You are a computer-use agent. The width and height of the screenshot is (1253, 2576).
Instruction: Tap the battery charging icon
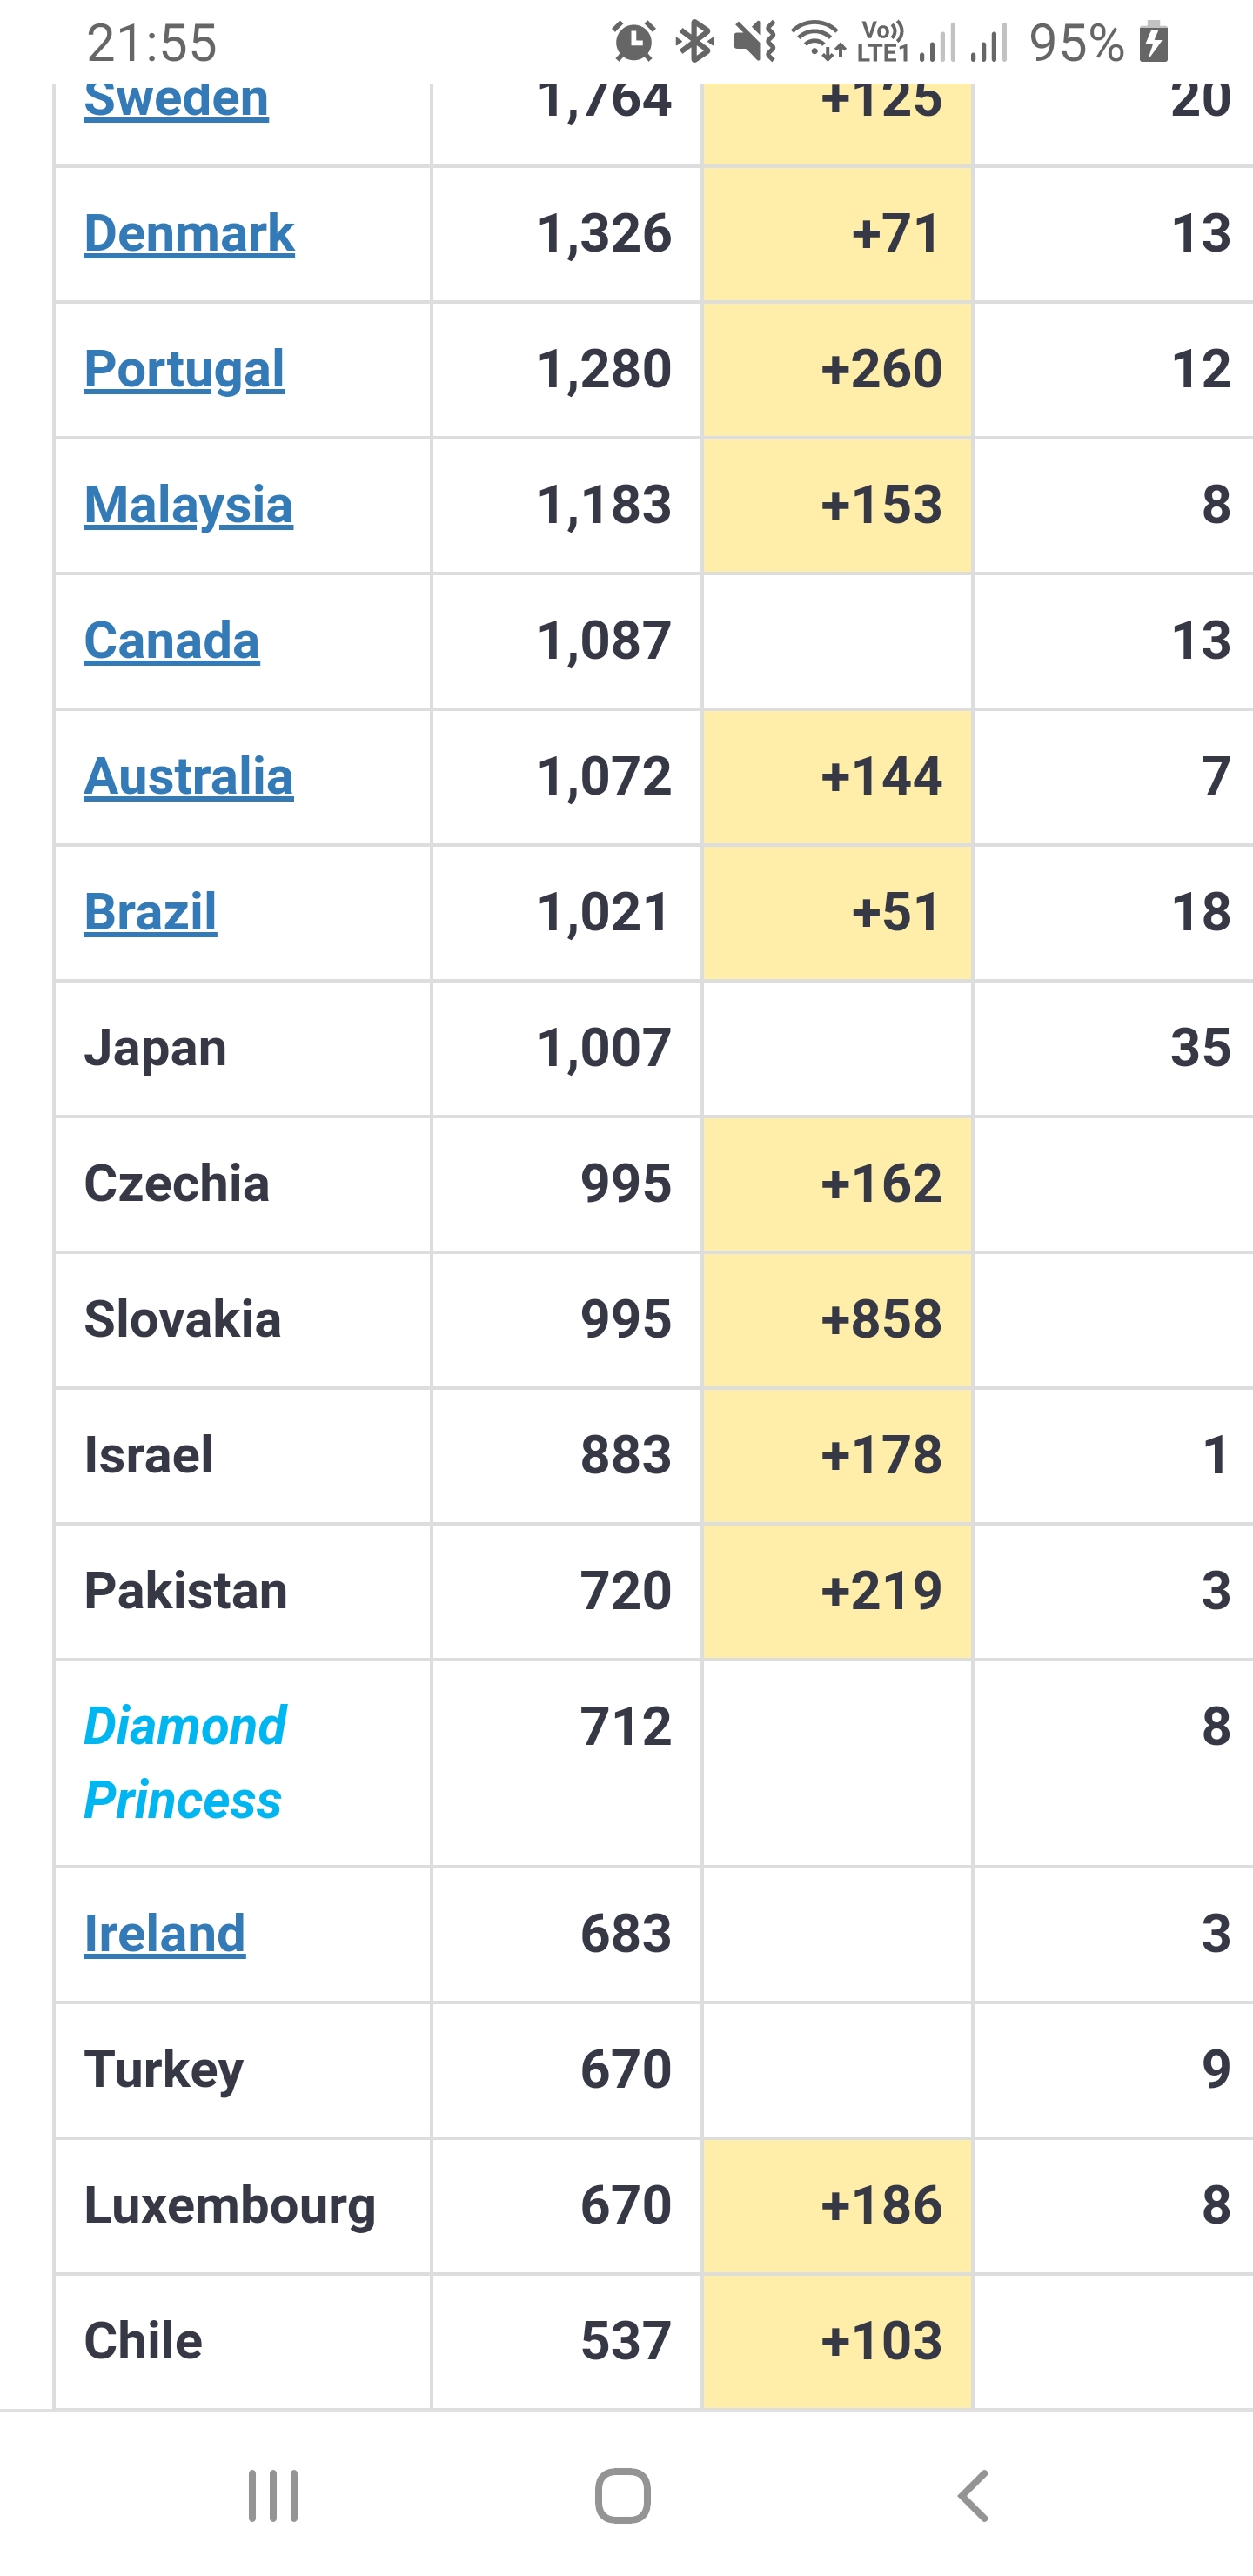point(1154,42)
